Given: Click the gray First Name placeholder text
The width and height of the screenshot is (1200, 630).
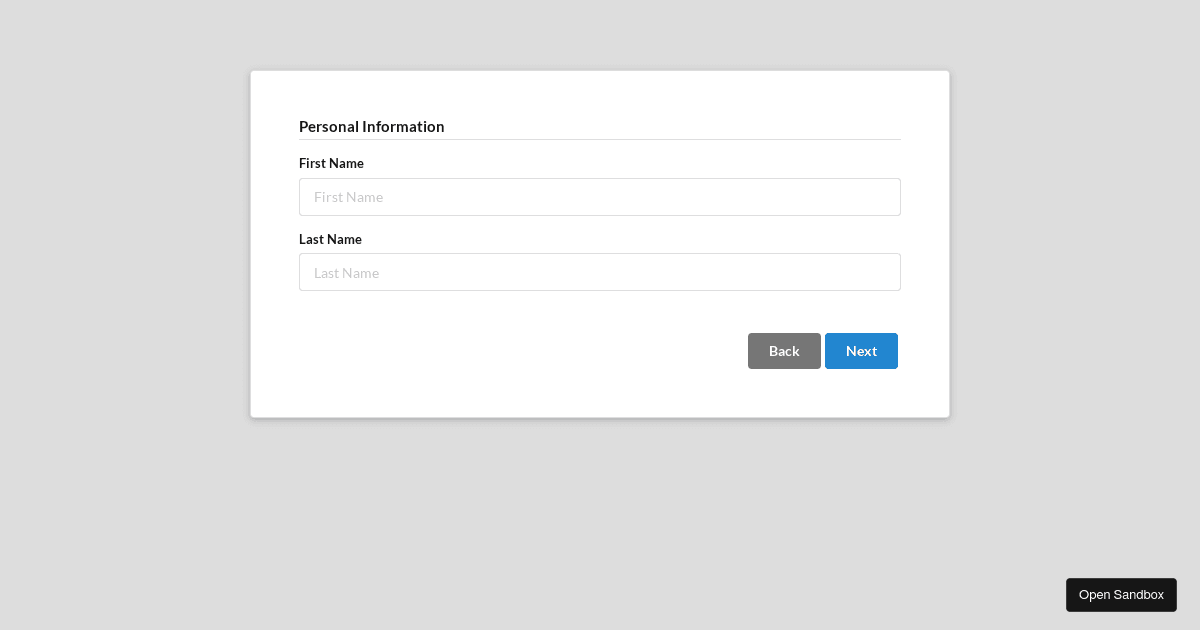Looking at the screenshot, I should pos(349,197).
